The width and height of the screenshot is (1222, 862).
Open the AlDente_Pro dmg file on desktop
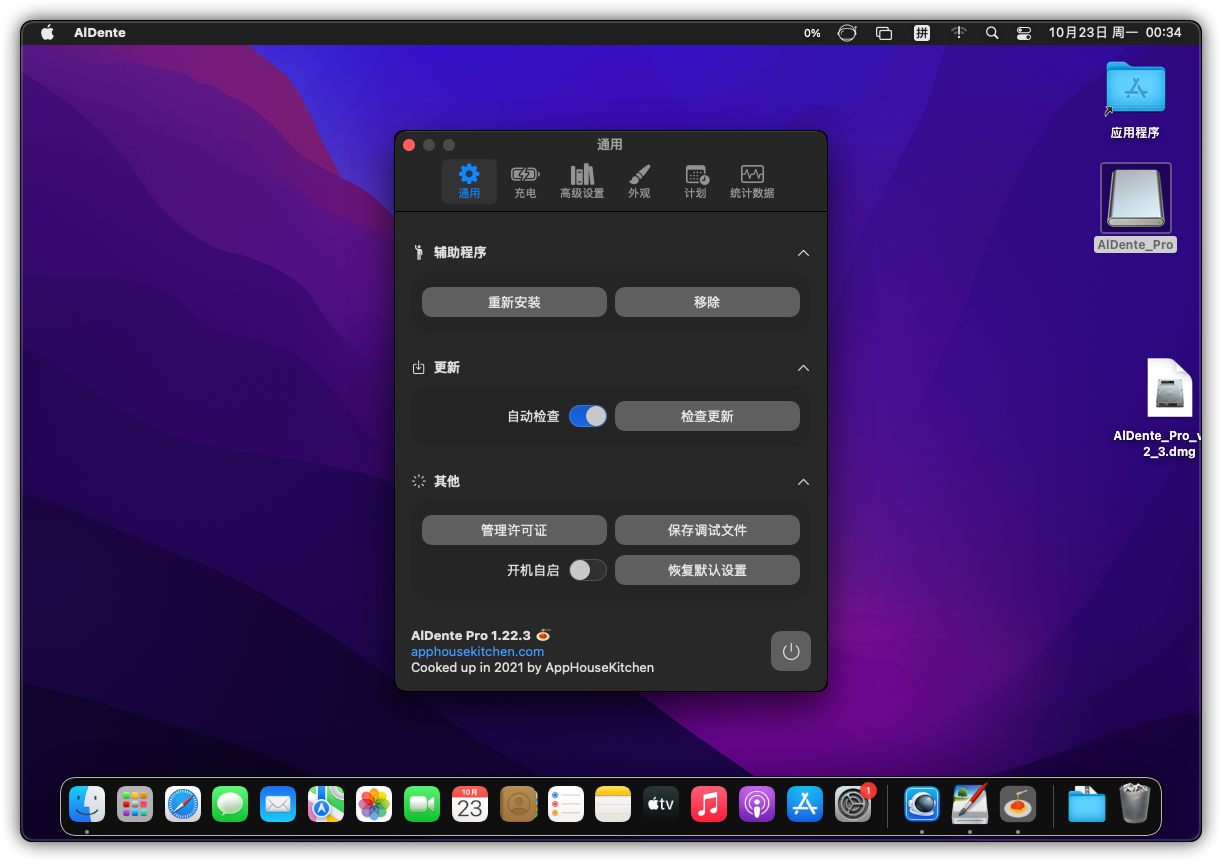(1168, 388)
